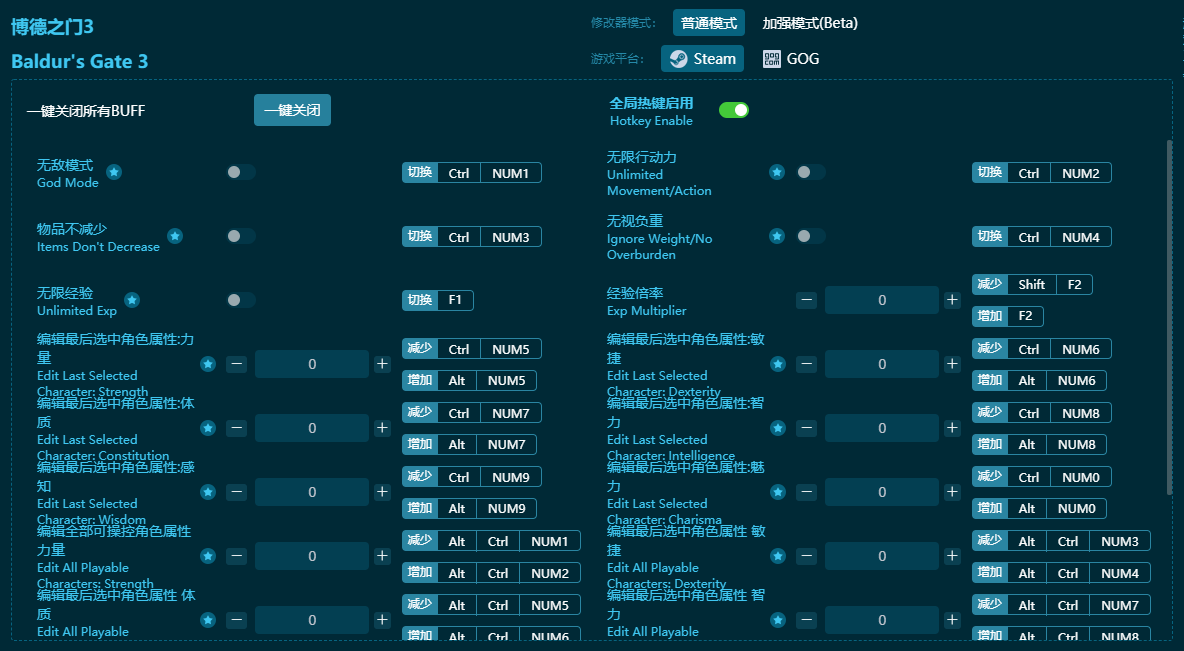This screenshot has width=1184, height=651.
Task: Click the GOG logo icon
Action: click(772, 59)
